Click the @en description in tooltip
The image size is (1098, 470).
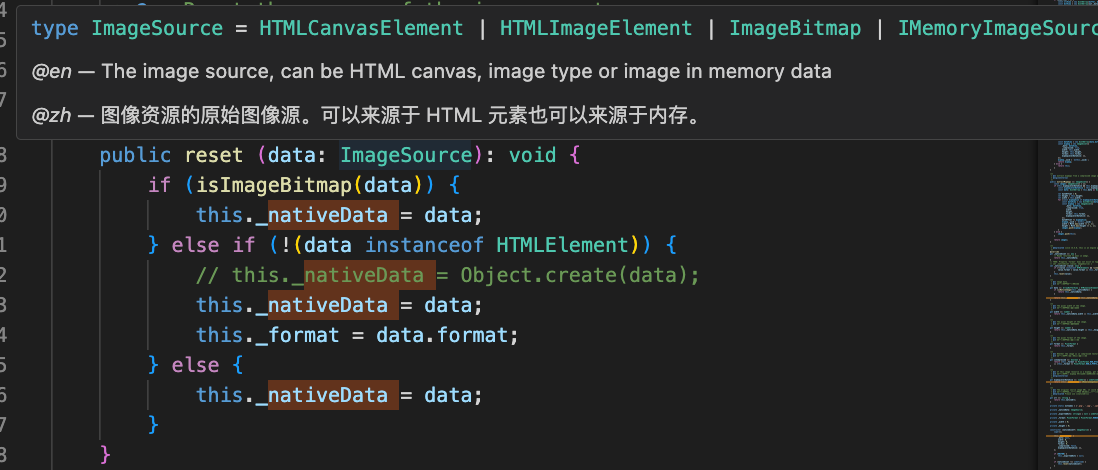(x=432, y=72)
